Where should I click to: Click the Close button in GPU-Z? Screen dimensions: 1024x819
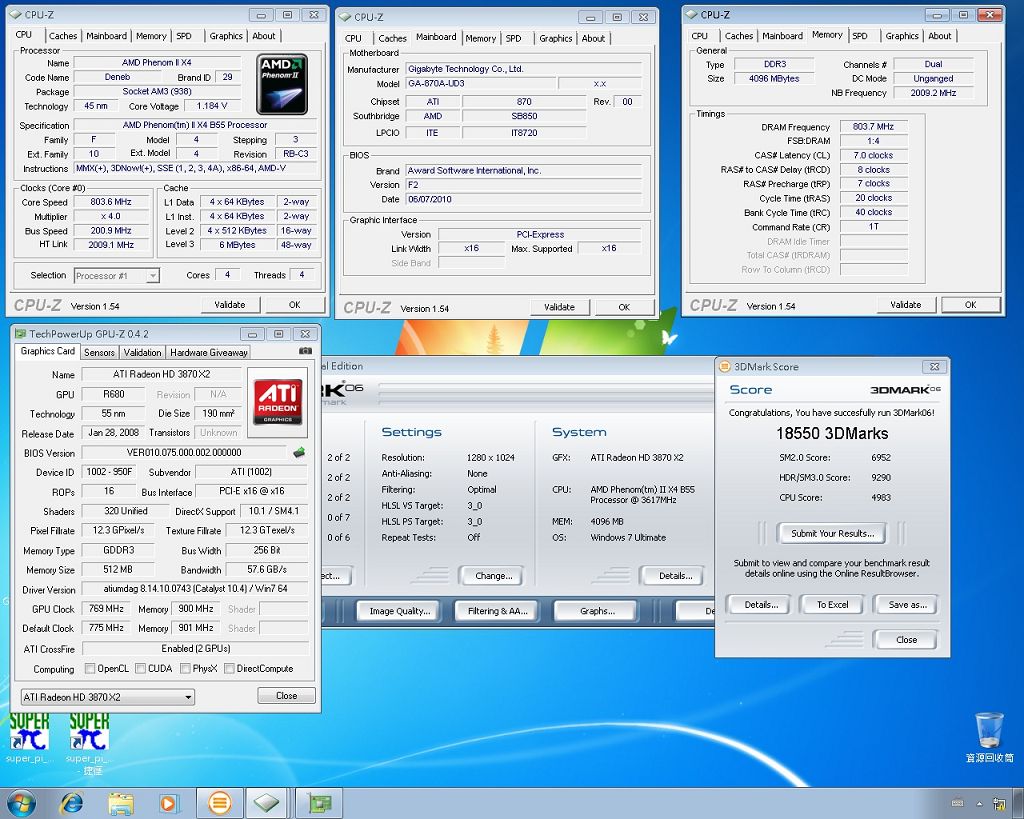(287, 696)
